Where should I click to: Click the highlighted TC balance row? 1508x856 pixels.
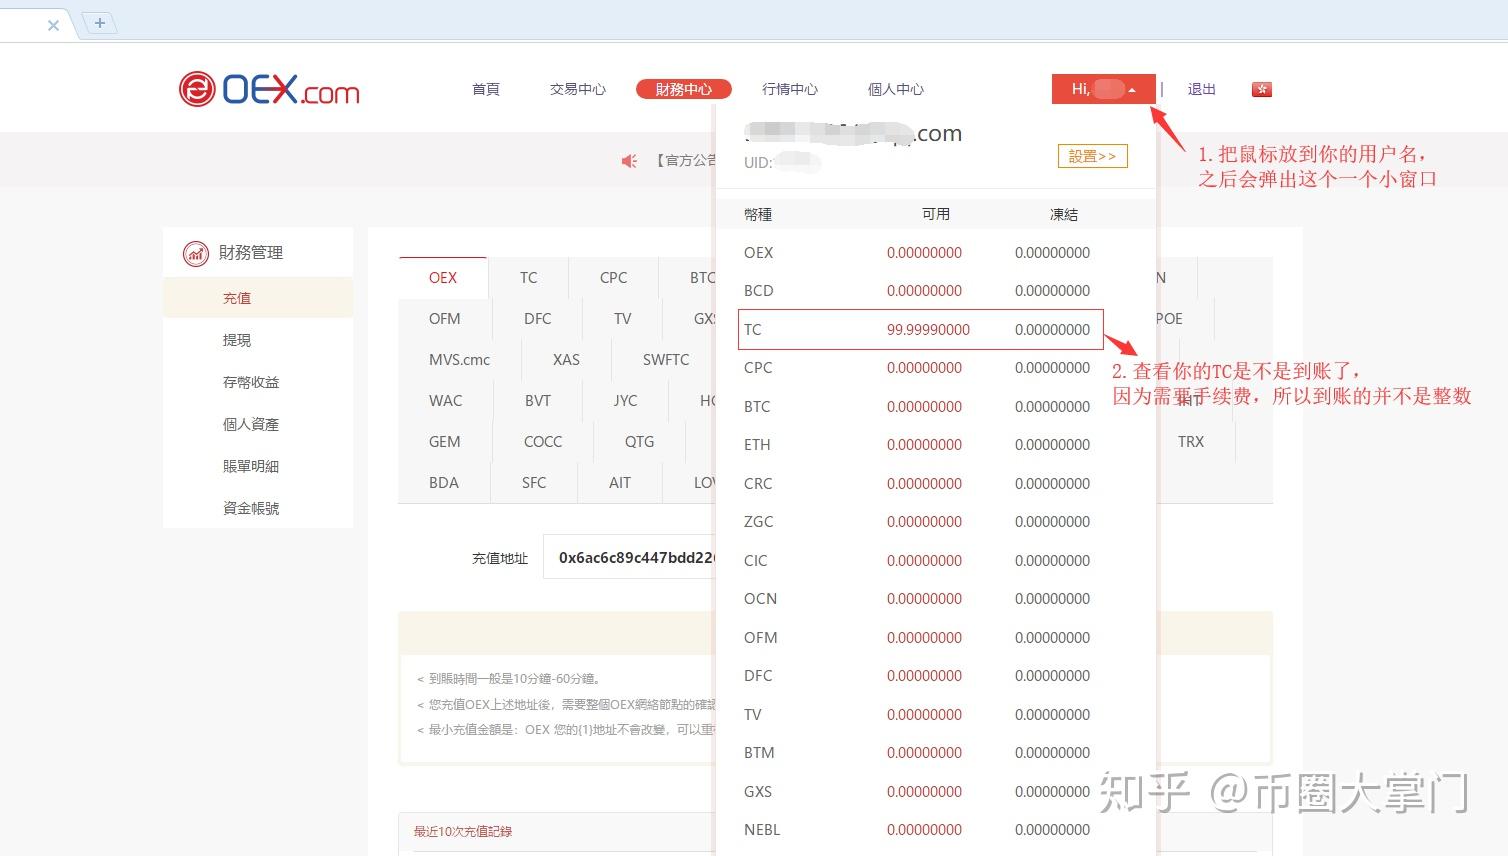[x=920, y=329]
